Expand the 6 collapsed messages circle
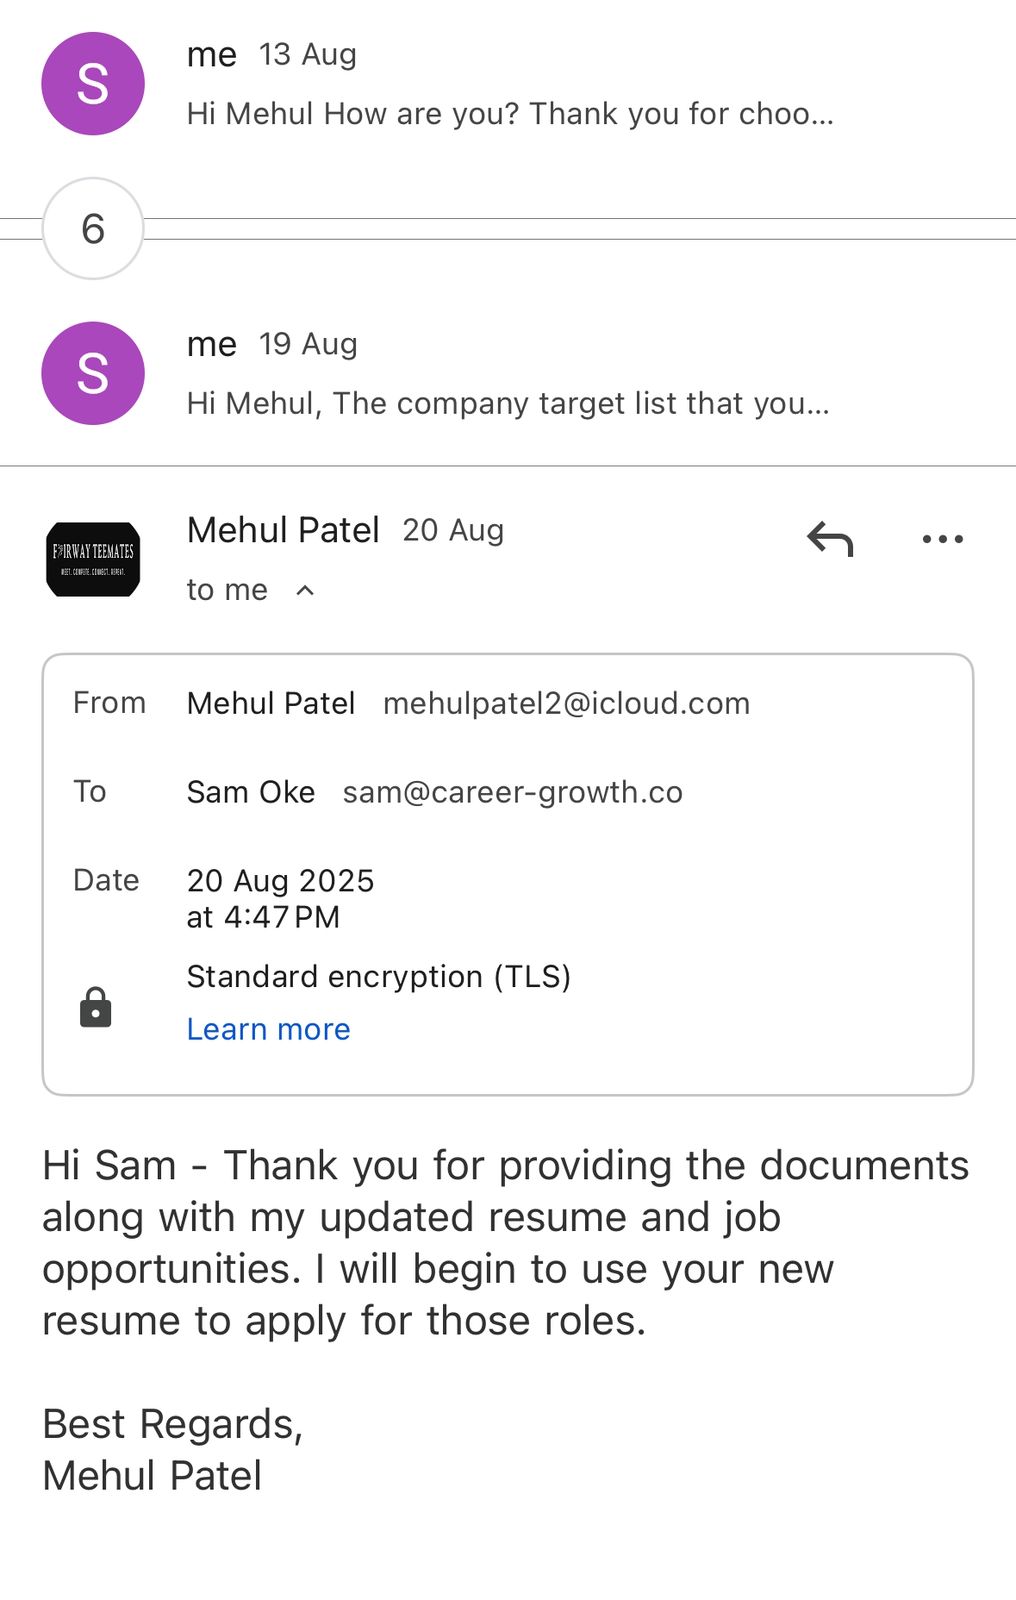 (x=93, y=229)
